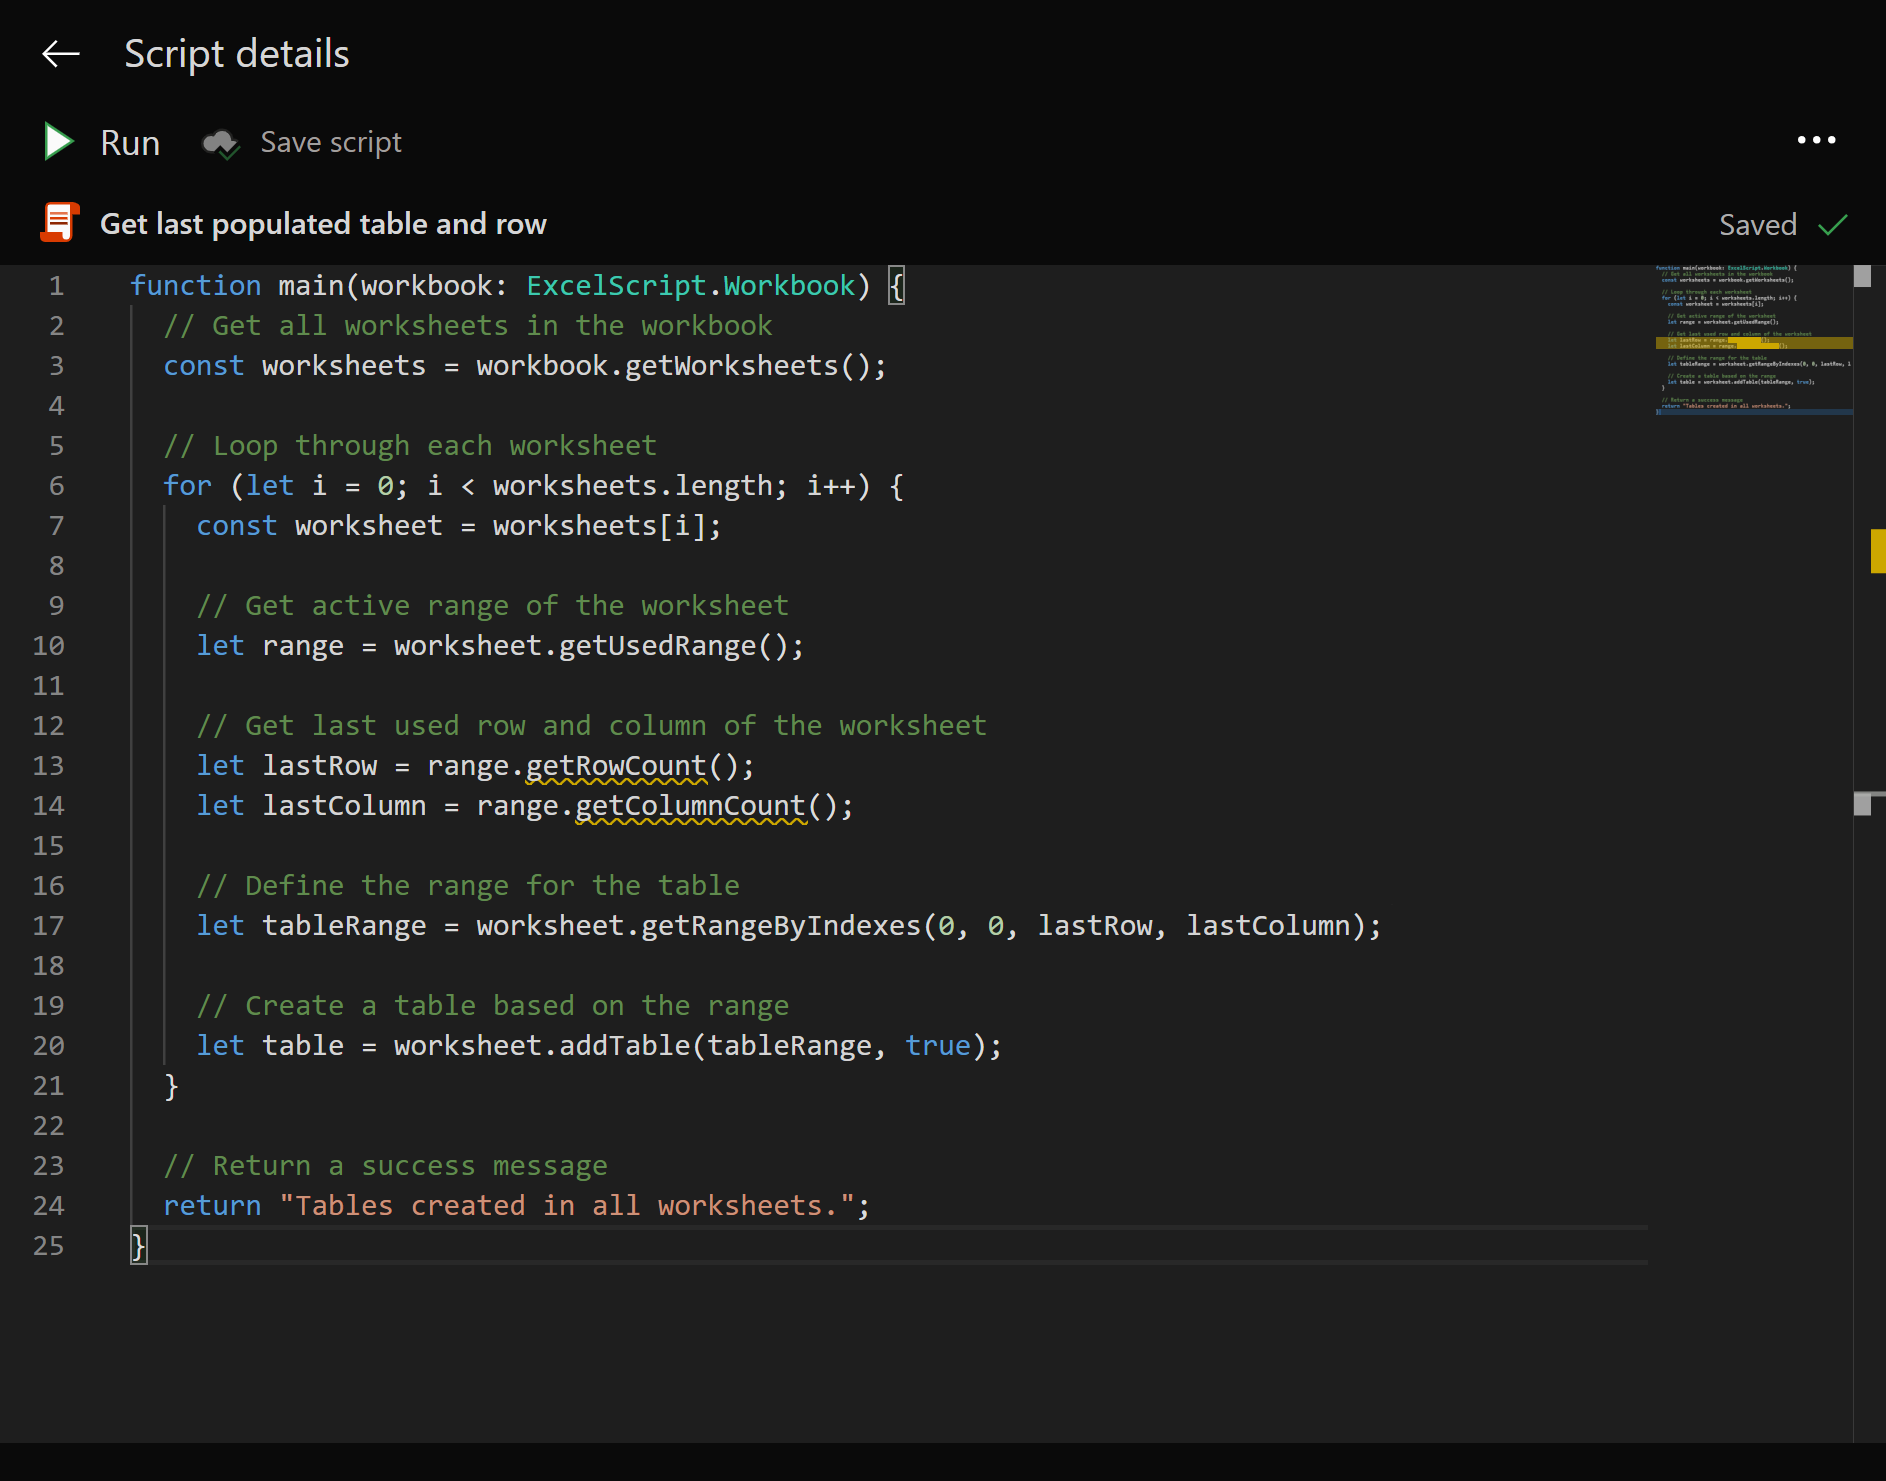Click the yellow warning marker in scrollbar
Viewport: 1886px width, 1481px height.
pos(1878,551)
